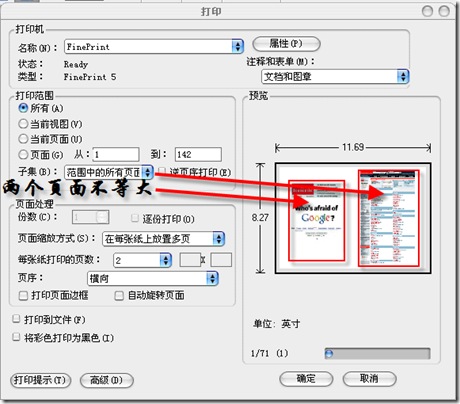This screenshot has width=460, height=404.
Task: Toggle the 逆页序打印(E) checkbox
Action: click(x=162, y=171)
